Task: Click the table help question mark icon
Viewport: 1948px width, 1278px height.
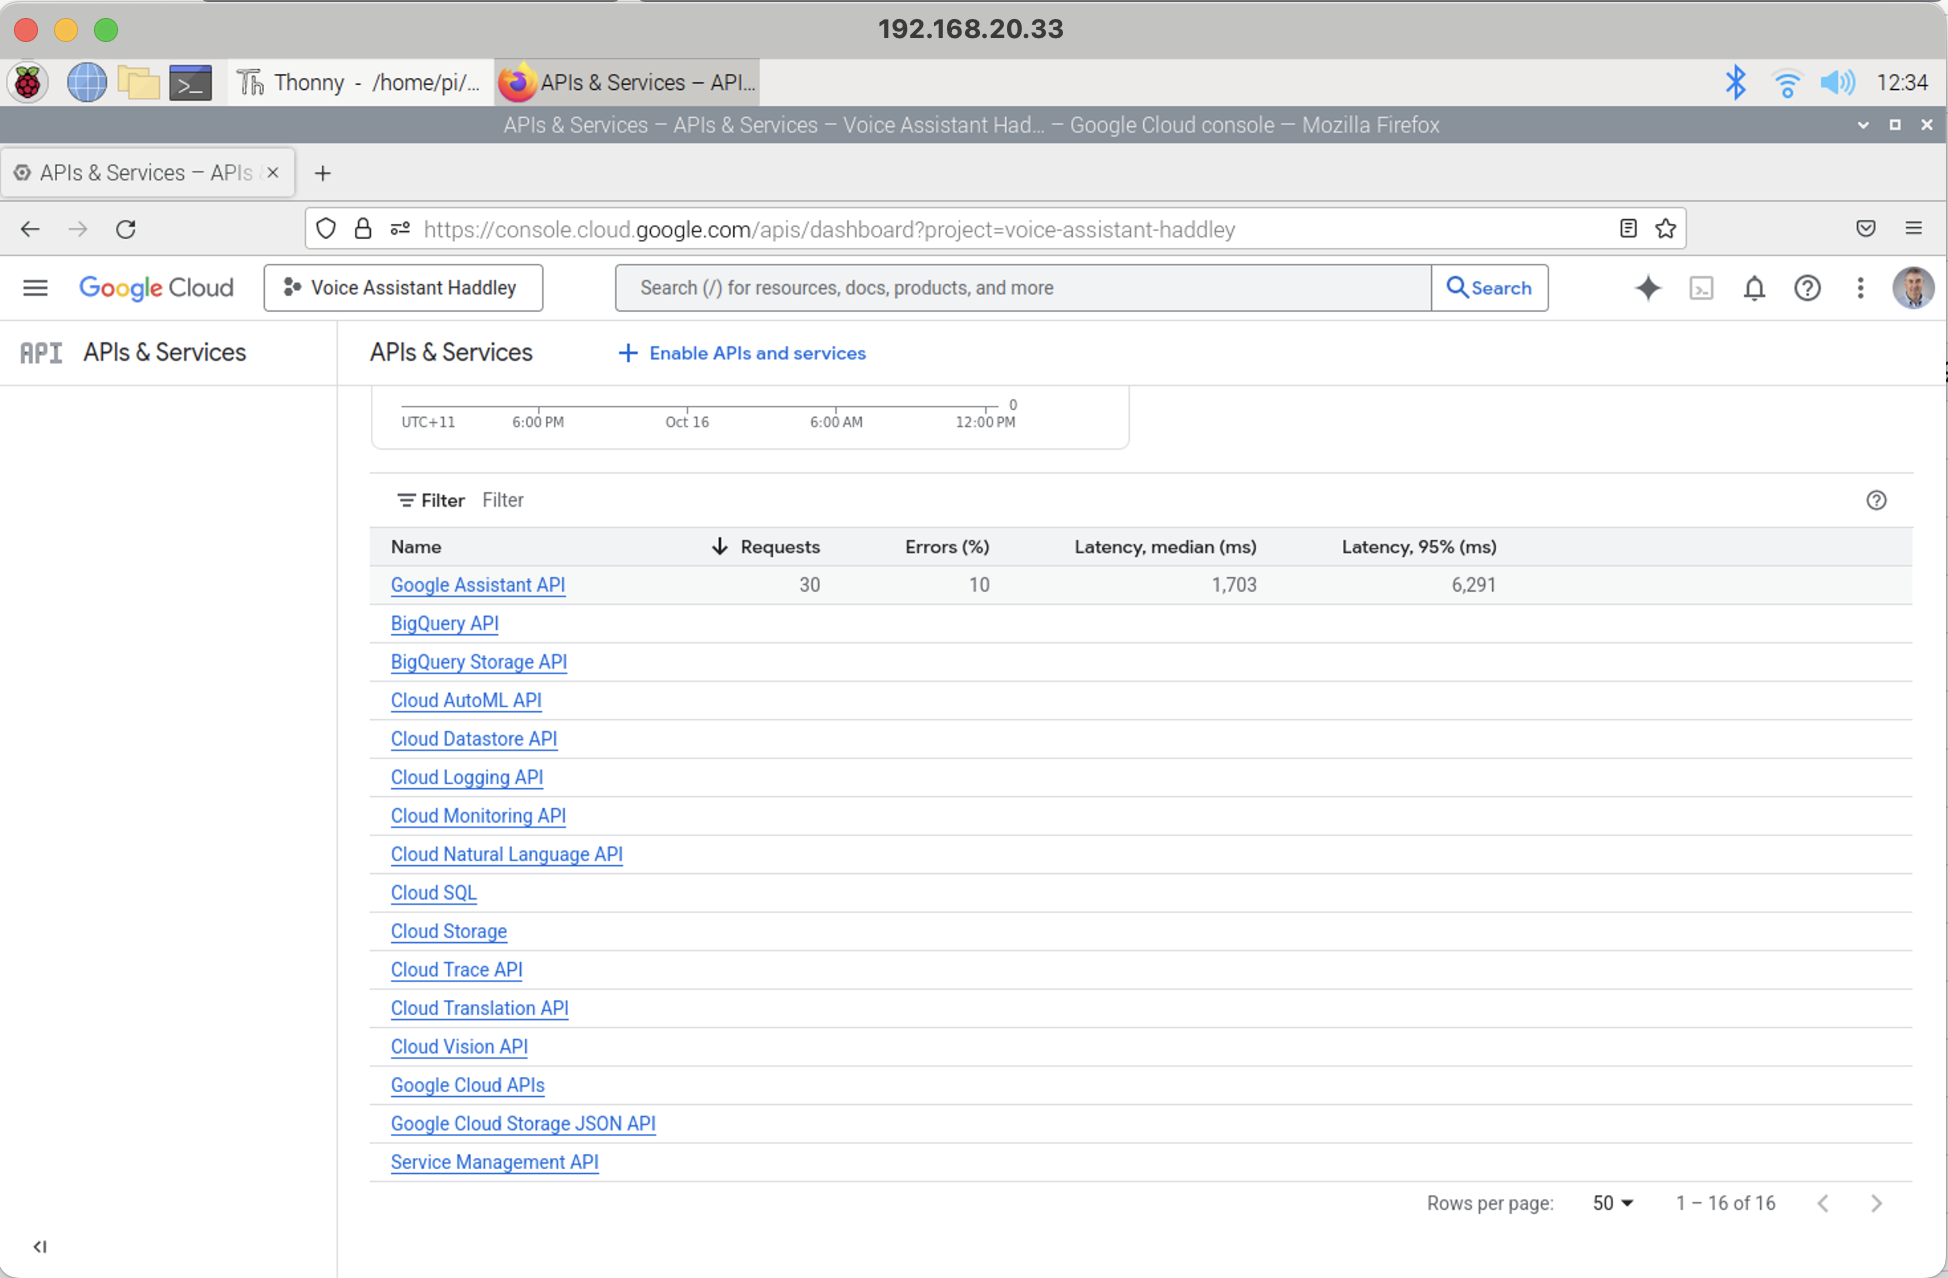Action: [x=1876, y=500]
